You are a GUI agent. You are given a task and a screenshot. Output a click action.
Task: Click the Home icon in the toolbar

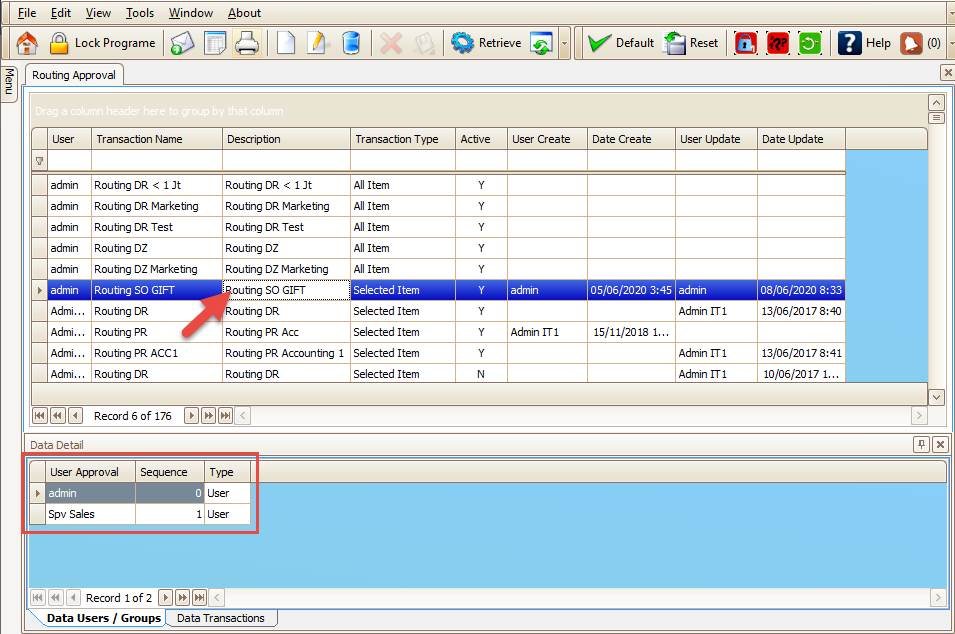coord(27,43)
